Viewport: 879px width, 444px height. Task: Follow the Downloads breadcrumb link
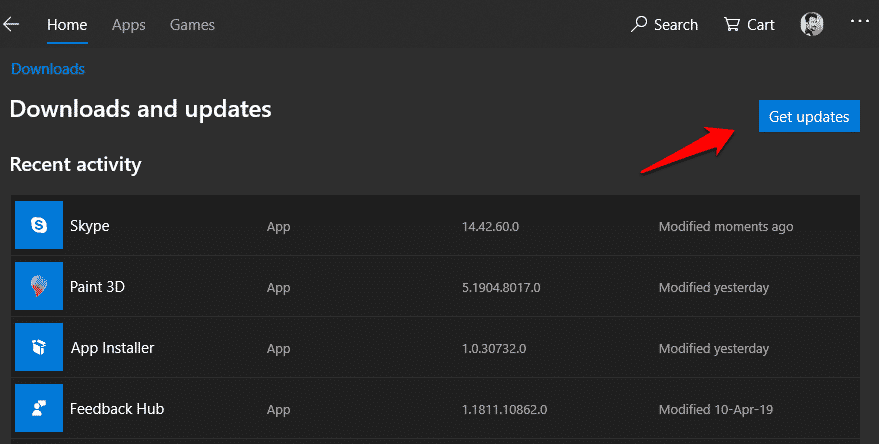click(x=47, y=69)
